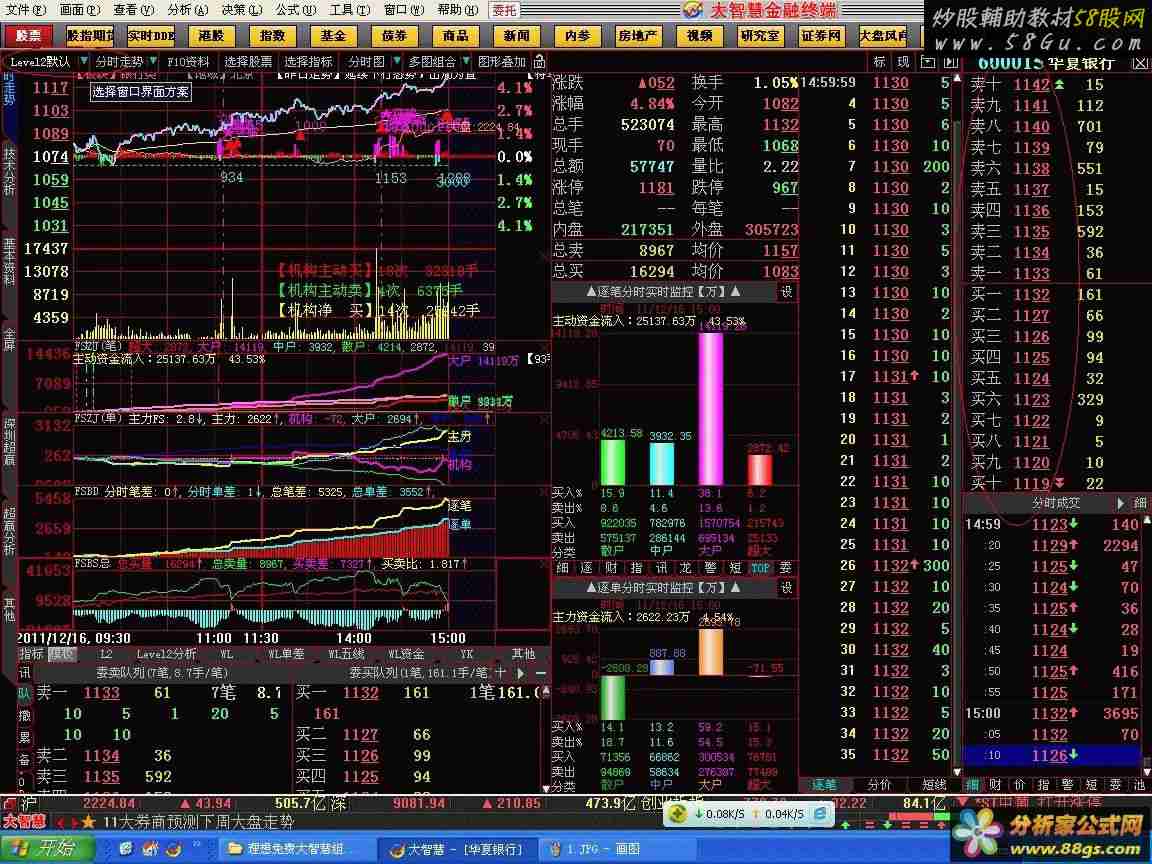Click the 讯 side icon in the queue panel

[x=24, y=672]
